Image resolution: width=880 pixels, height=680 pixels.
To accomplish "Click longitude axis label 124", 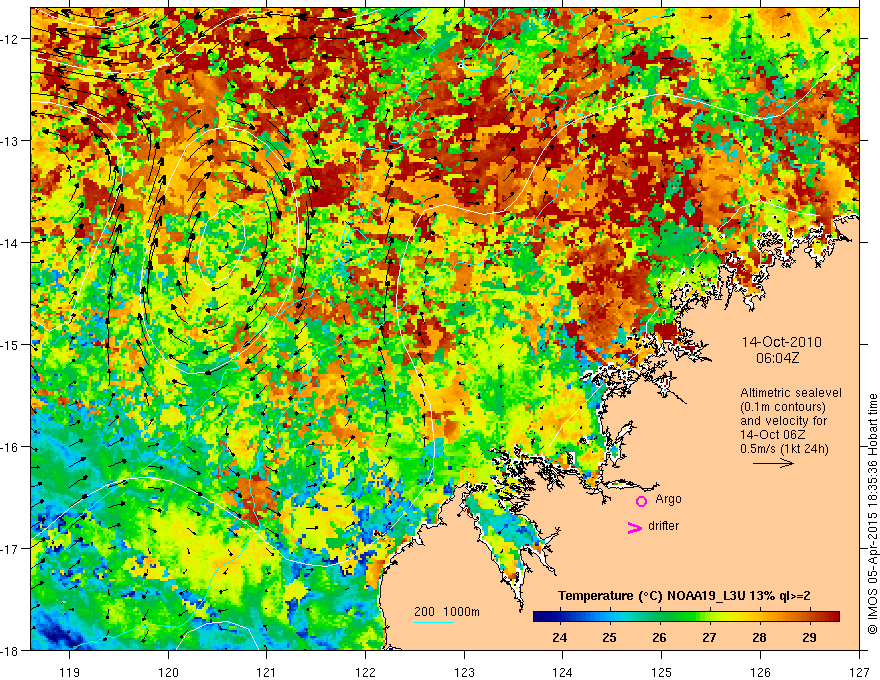I will tap(563, 672).
